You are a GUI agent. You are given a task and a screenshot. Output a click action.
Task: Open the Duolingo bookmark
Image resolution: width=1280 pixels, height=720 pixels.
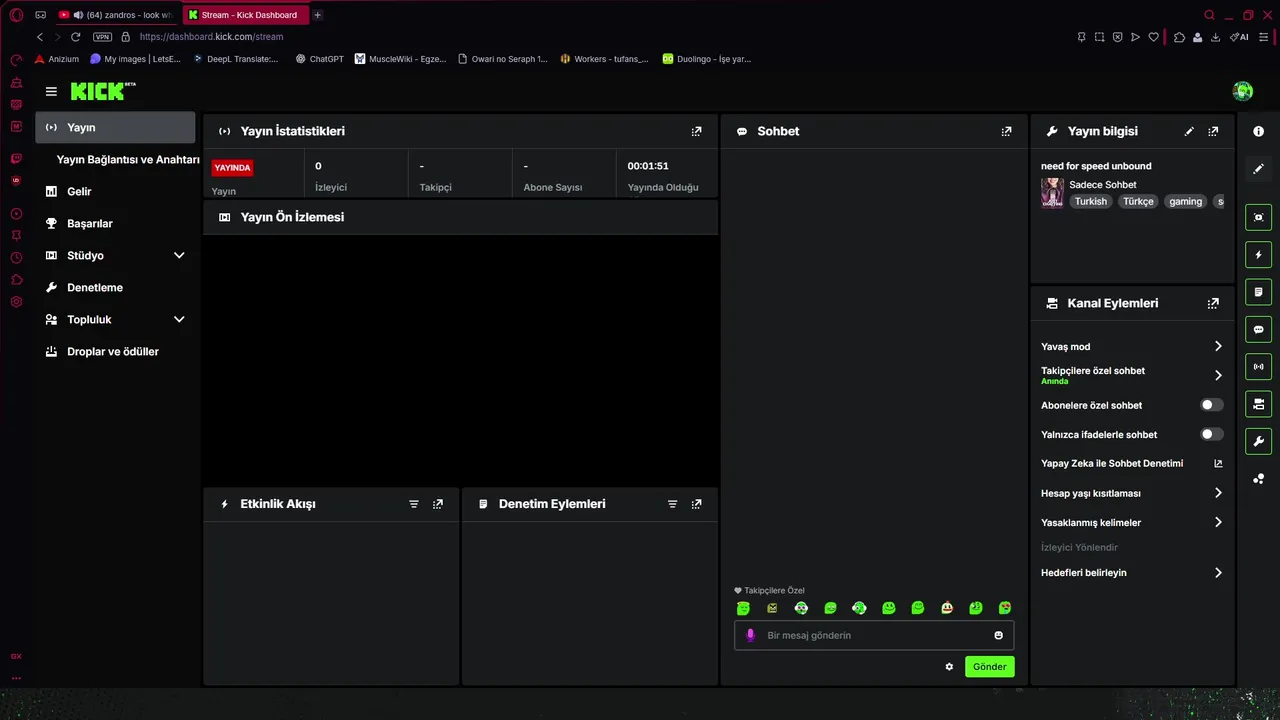pyautogui.click(x=707, y=59)
